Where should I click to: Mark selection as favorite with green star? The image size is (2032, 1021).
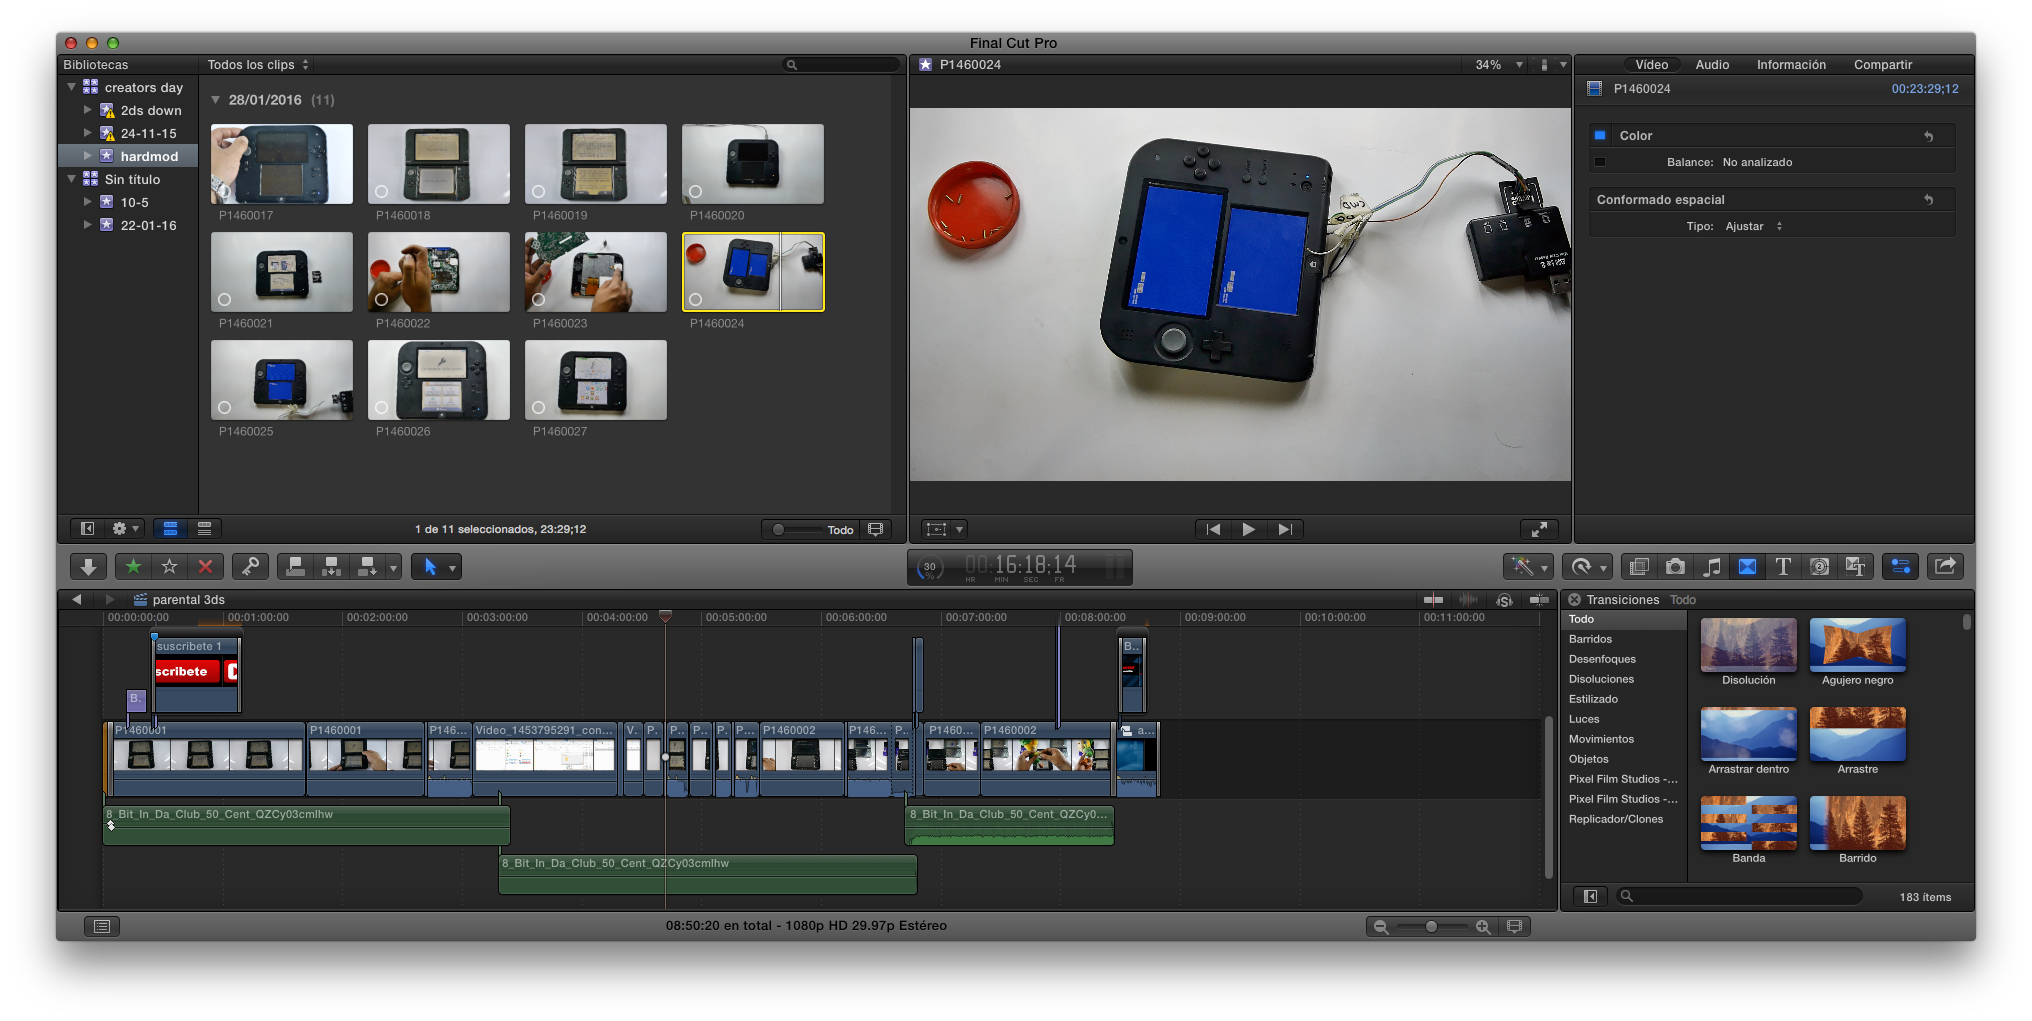133,567
